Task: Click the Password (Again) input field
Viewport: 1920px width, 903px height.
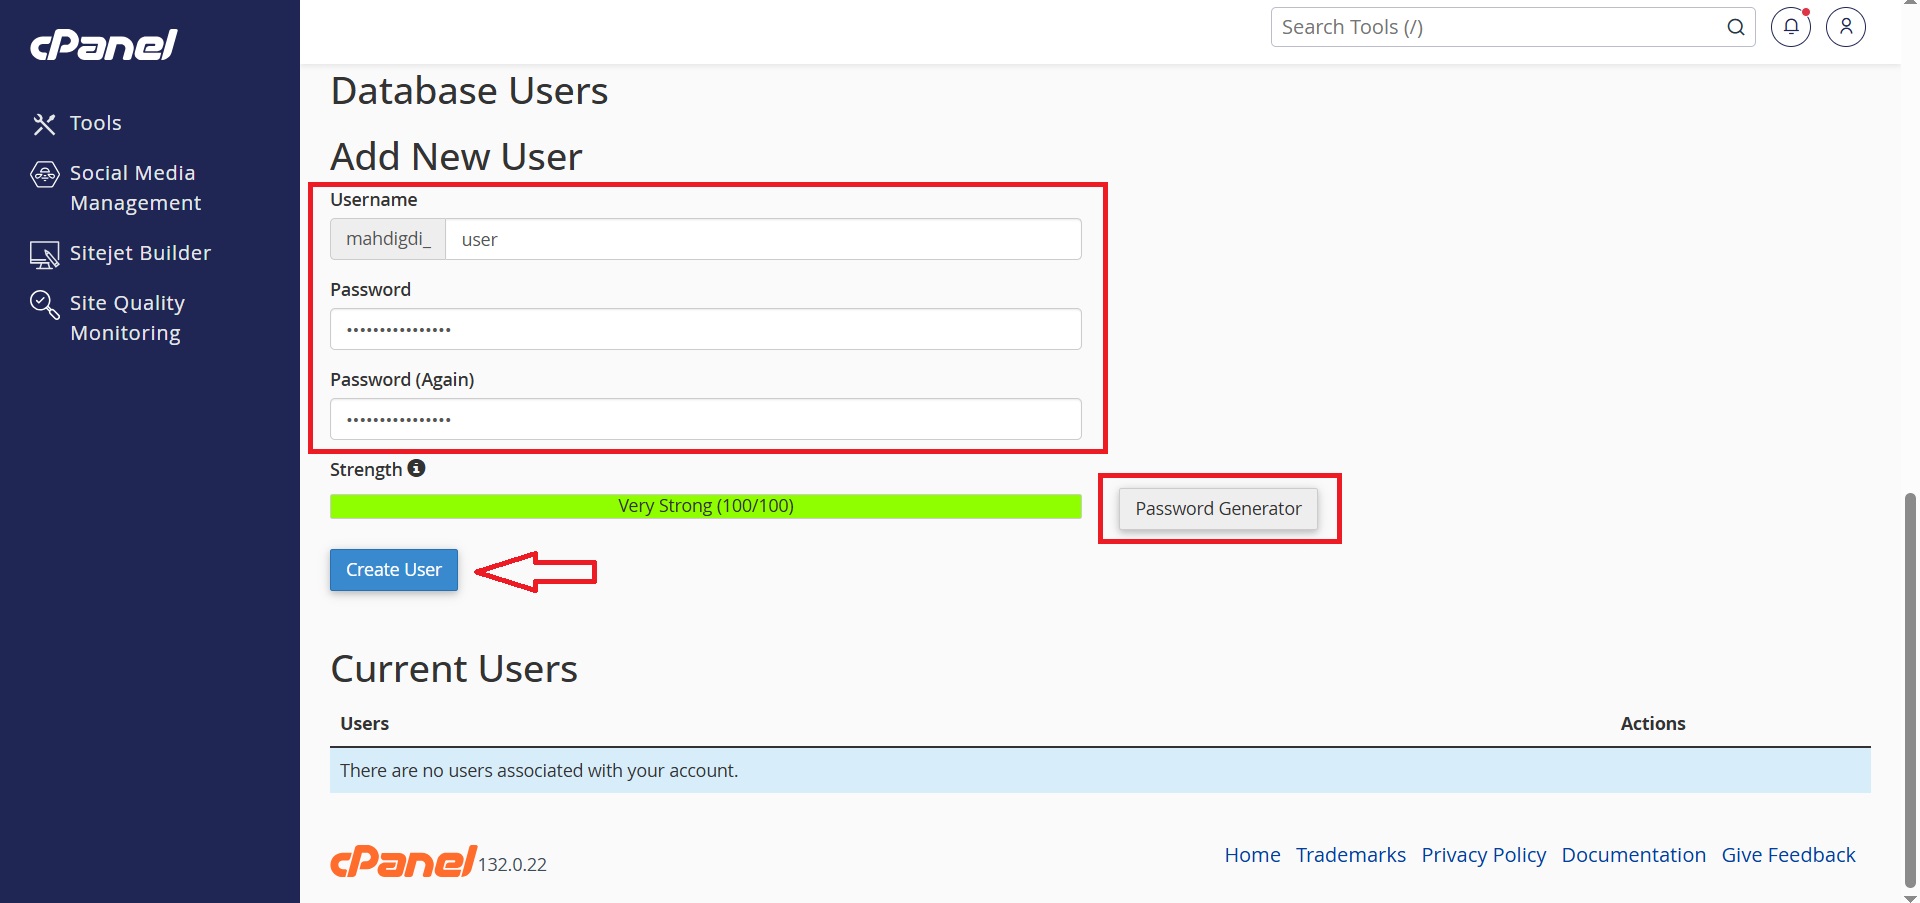Action: pyautogui.click(x=706, y=419)
